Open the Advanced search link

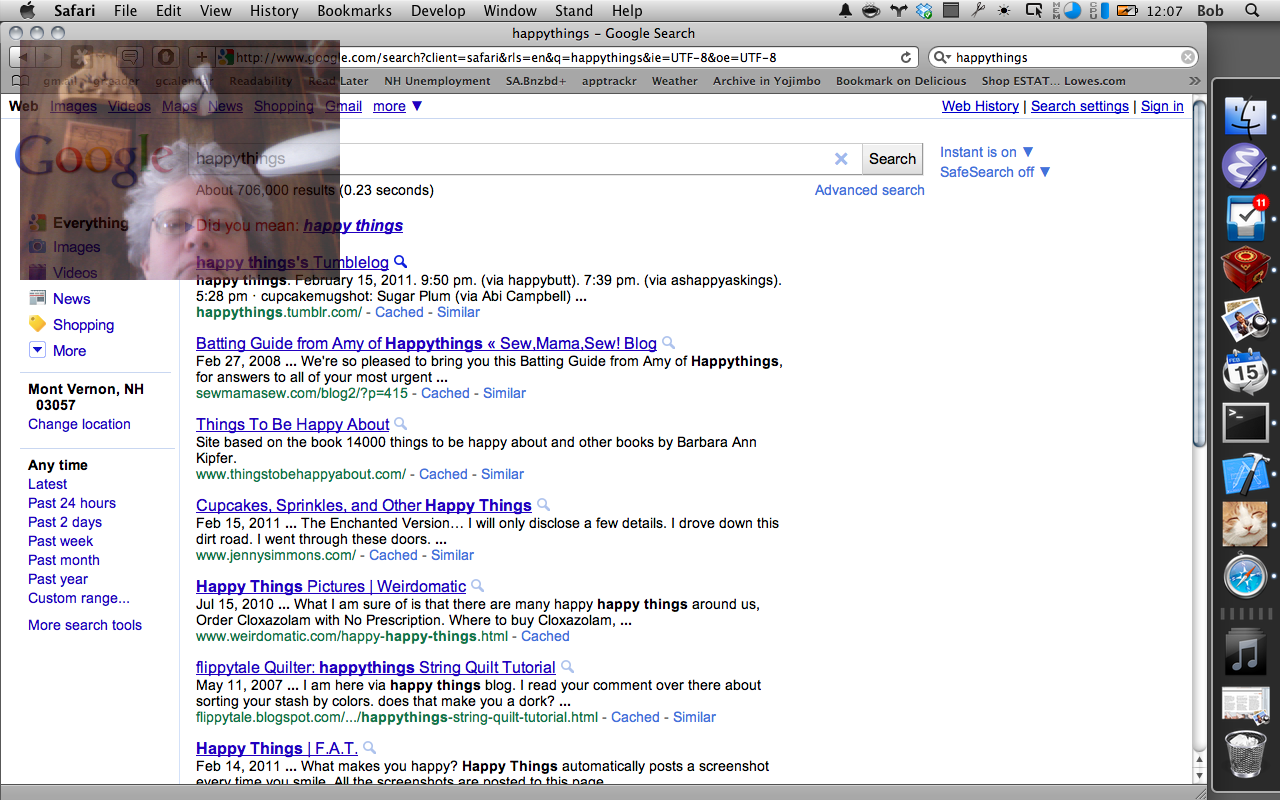[x=869, y=190]
